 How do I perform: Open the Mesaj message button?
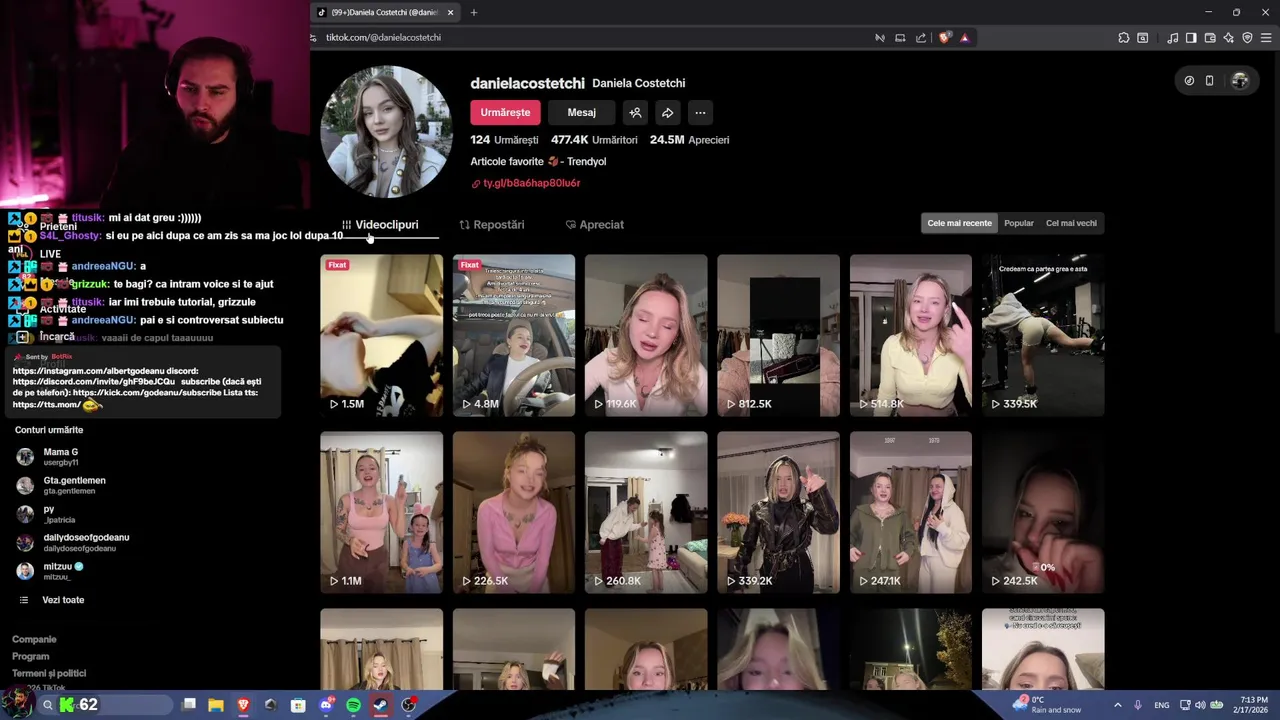click(581, 113)
